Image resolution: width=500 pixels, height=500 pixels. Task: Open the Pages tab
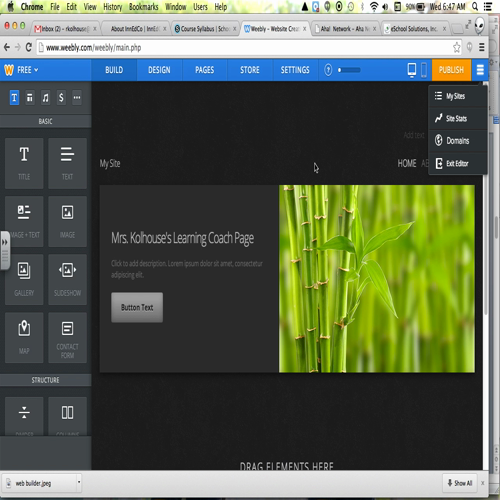click(x=205, y=70)
